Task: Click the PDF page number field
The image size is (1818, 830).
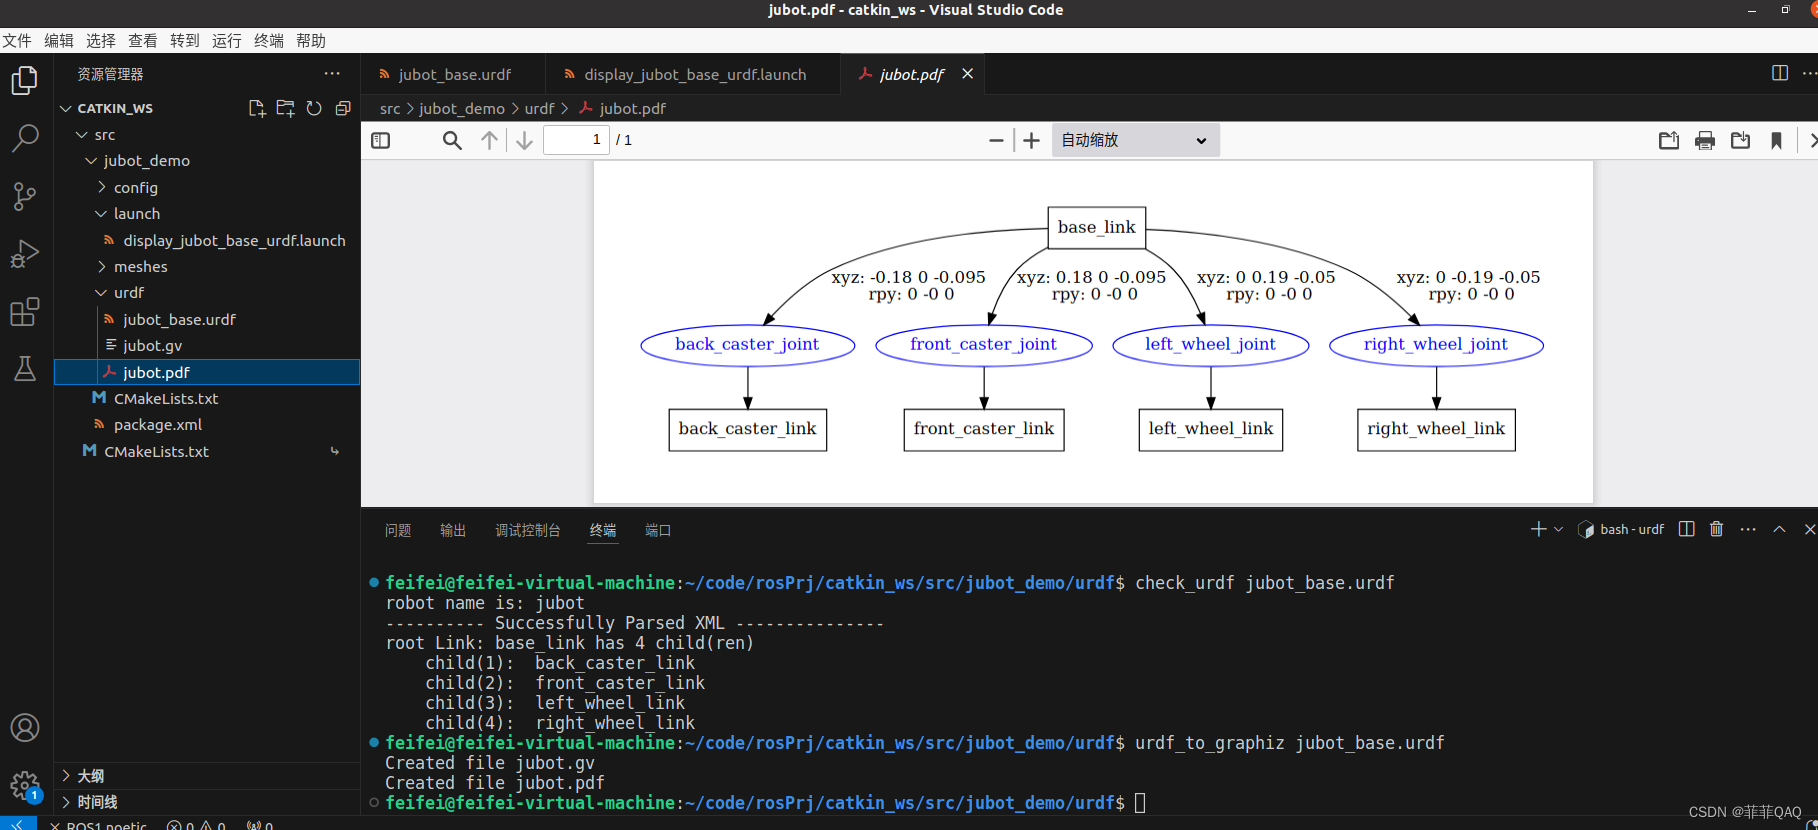Action: pyautogui.click(x=576, y=140)
